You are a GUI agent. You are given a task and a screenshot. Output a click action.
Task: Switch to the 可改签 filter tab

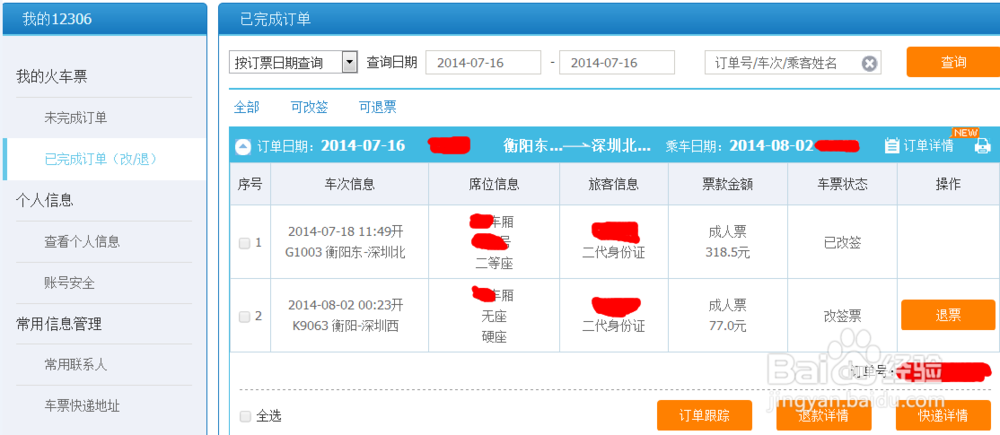[x=309, y=107]
